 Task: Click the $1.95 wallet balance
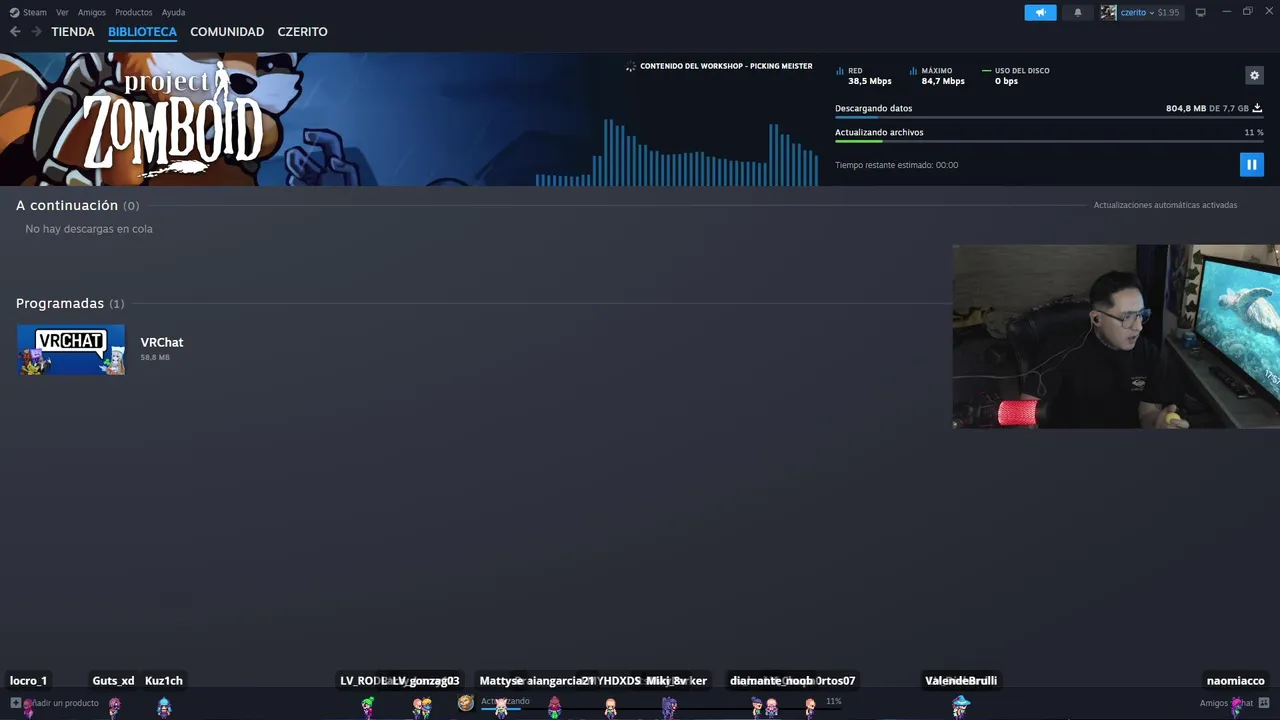point(1168,12)
